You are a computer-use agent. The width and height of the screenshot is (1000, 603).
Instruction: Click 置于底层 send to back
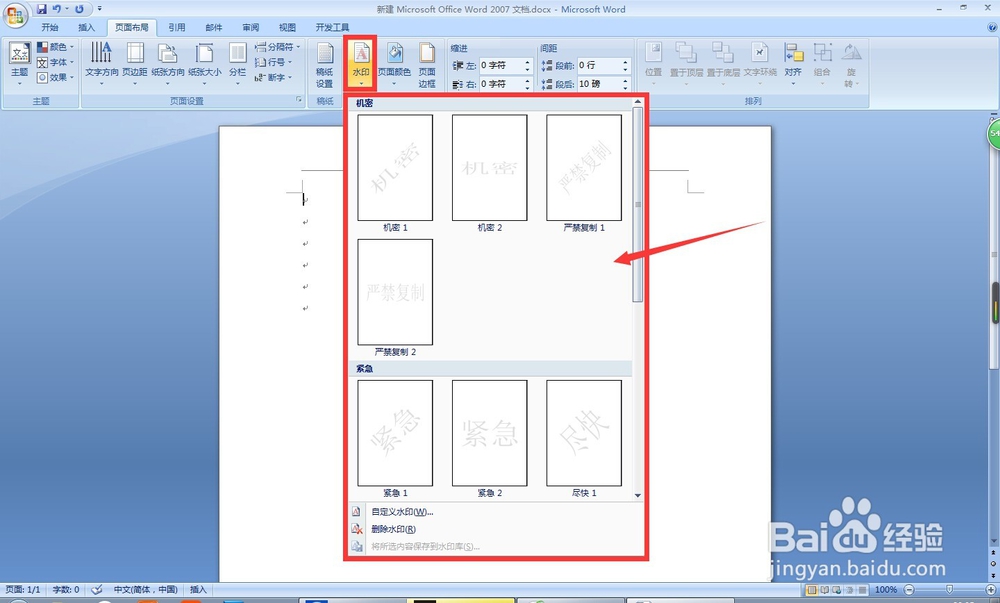tap(723, 64)
